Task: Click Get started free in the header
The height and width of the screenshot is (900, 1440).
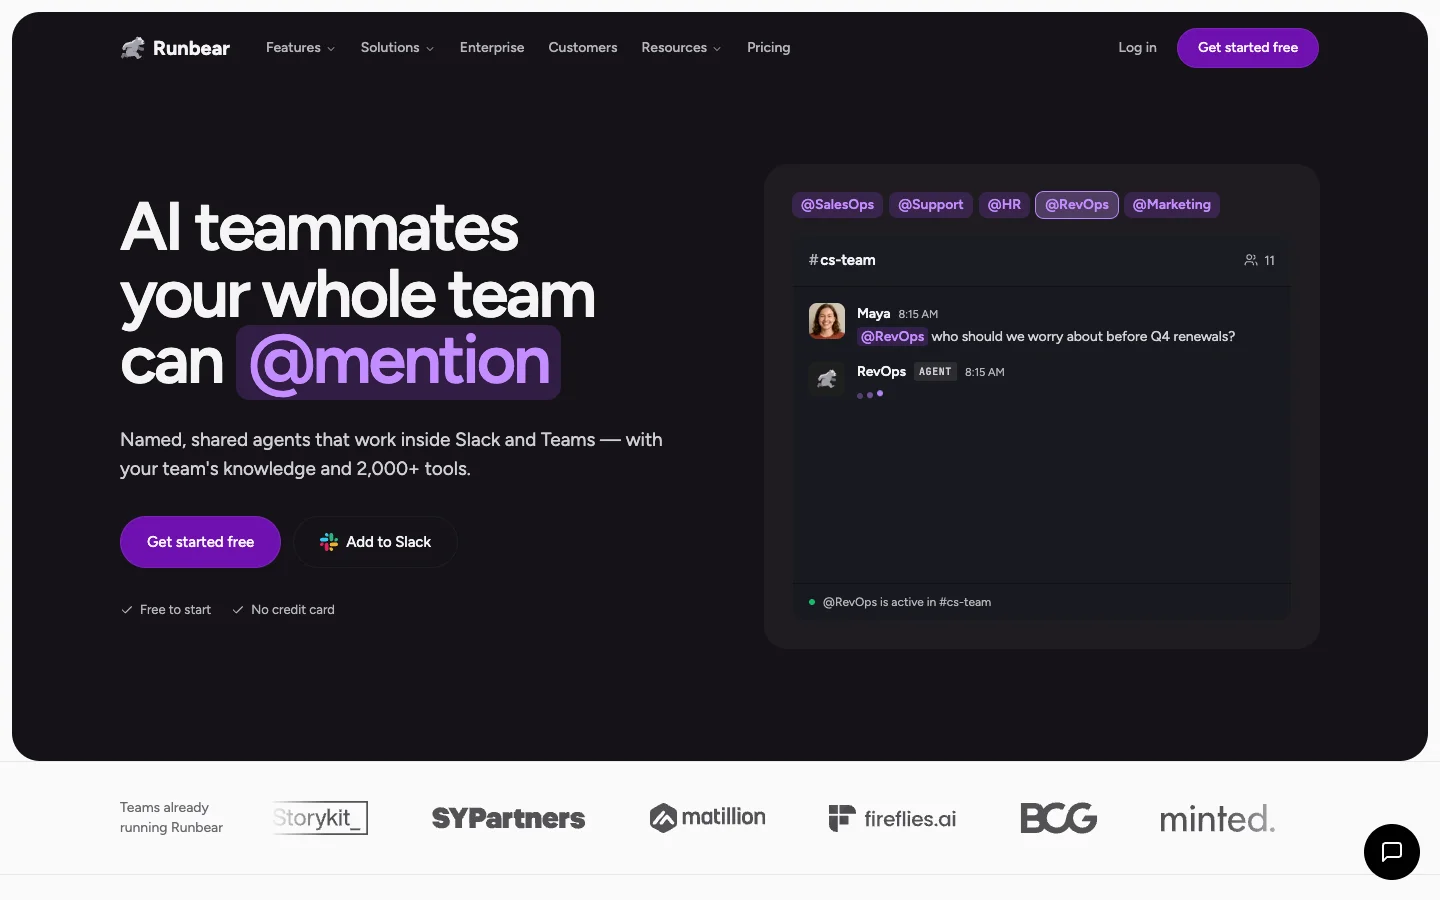Action: tap(1248, 48)
